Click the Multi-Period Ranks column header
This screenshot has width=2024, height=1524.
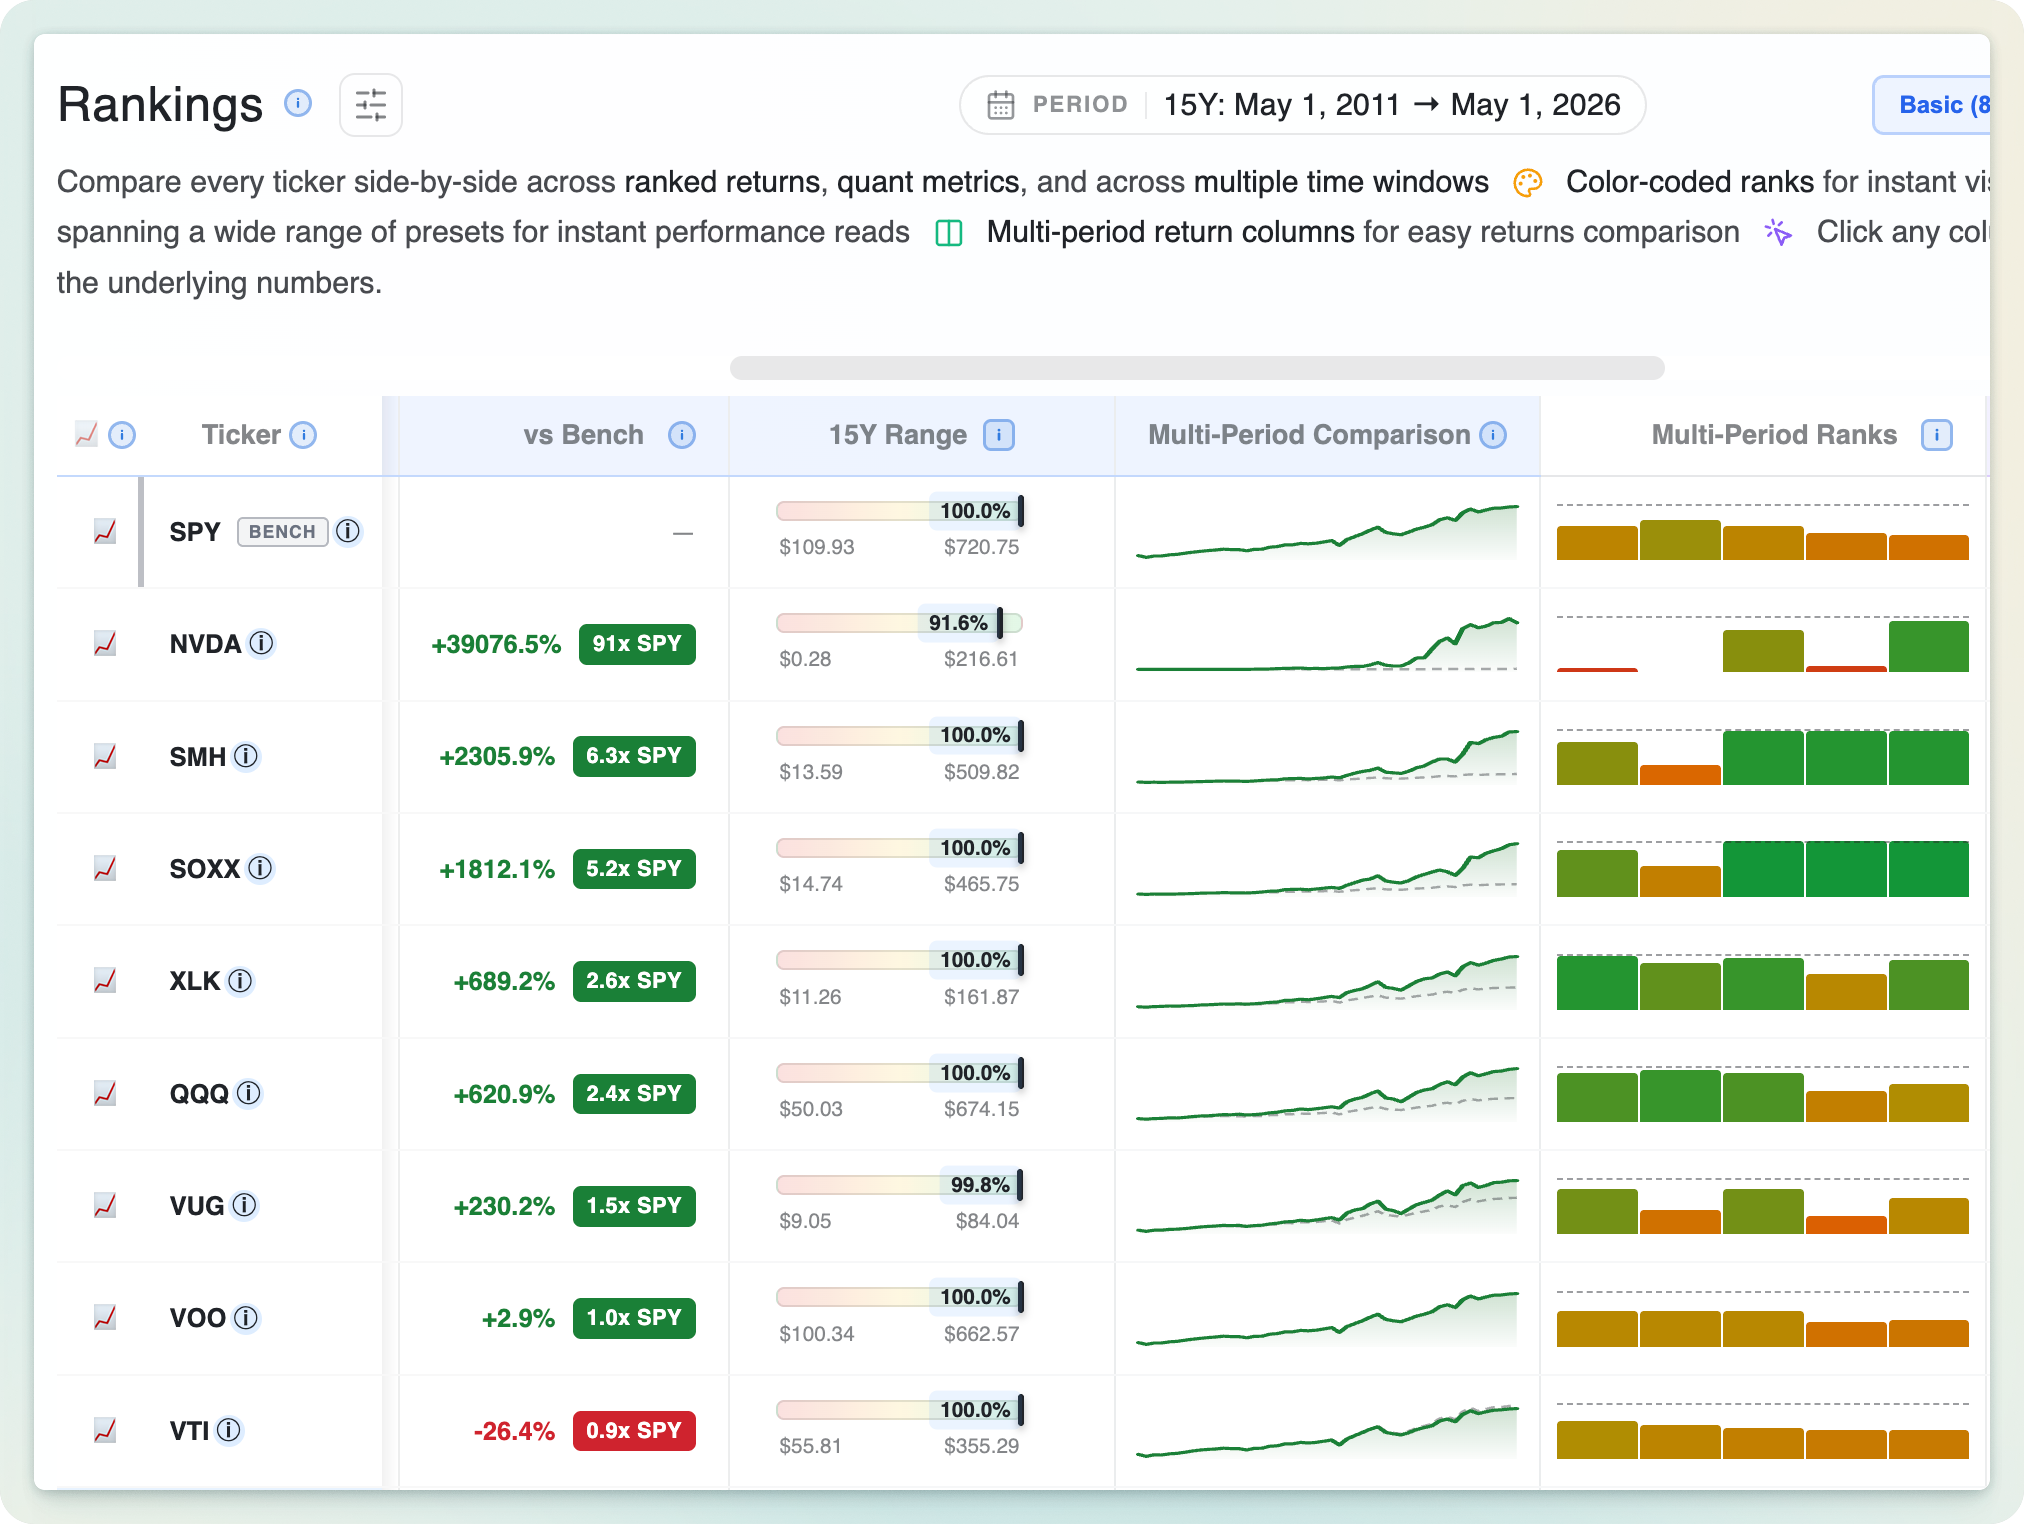pyautogui.click(x=1774, y=435)
